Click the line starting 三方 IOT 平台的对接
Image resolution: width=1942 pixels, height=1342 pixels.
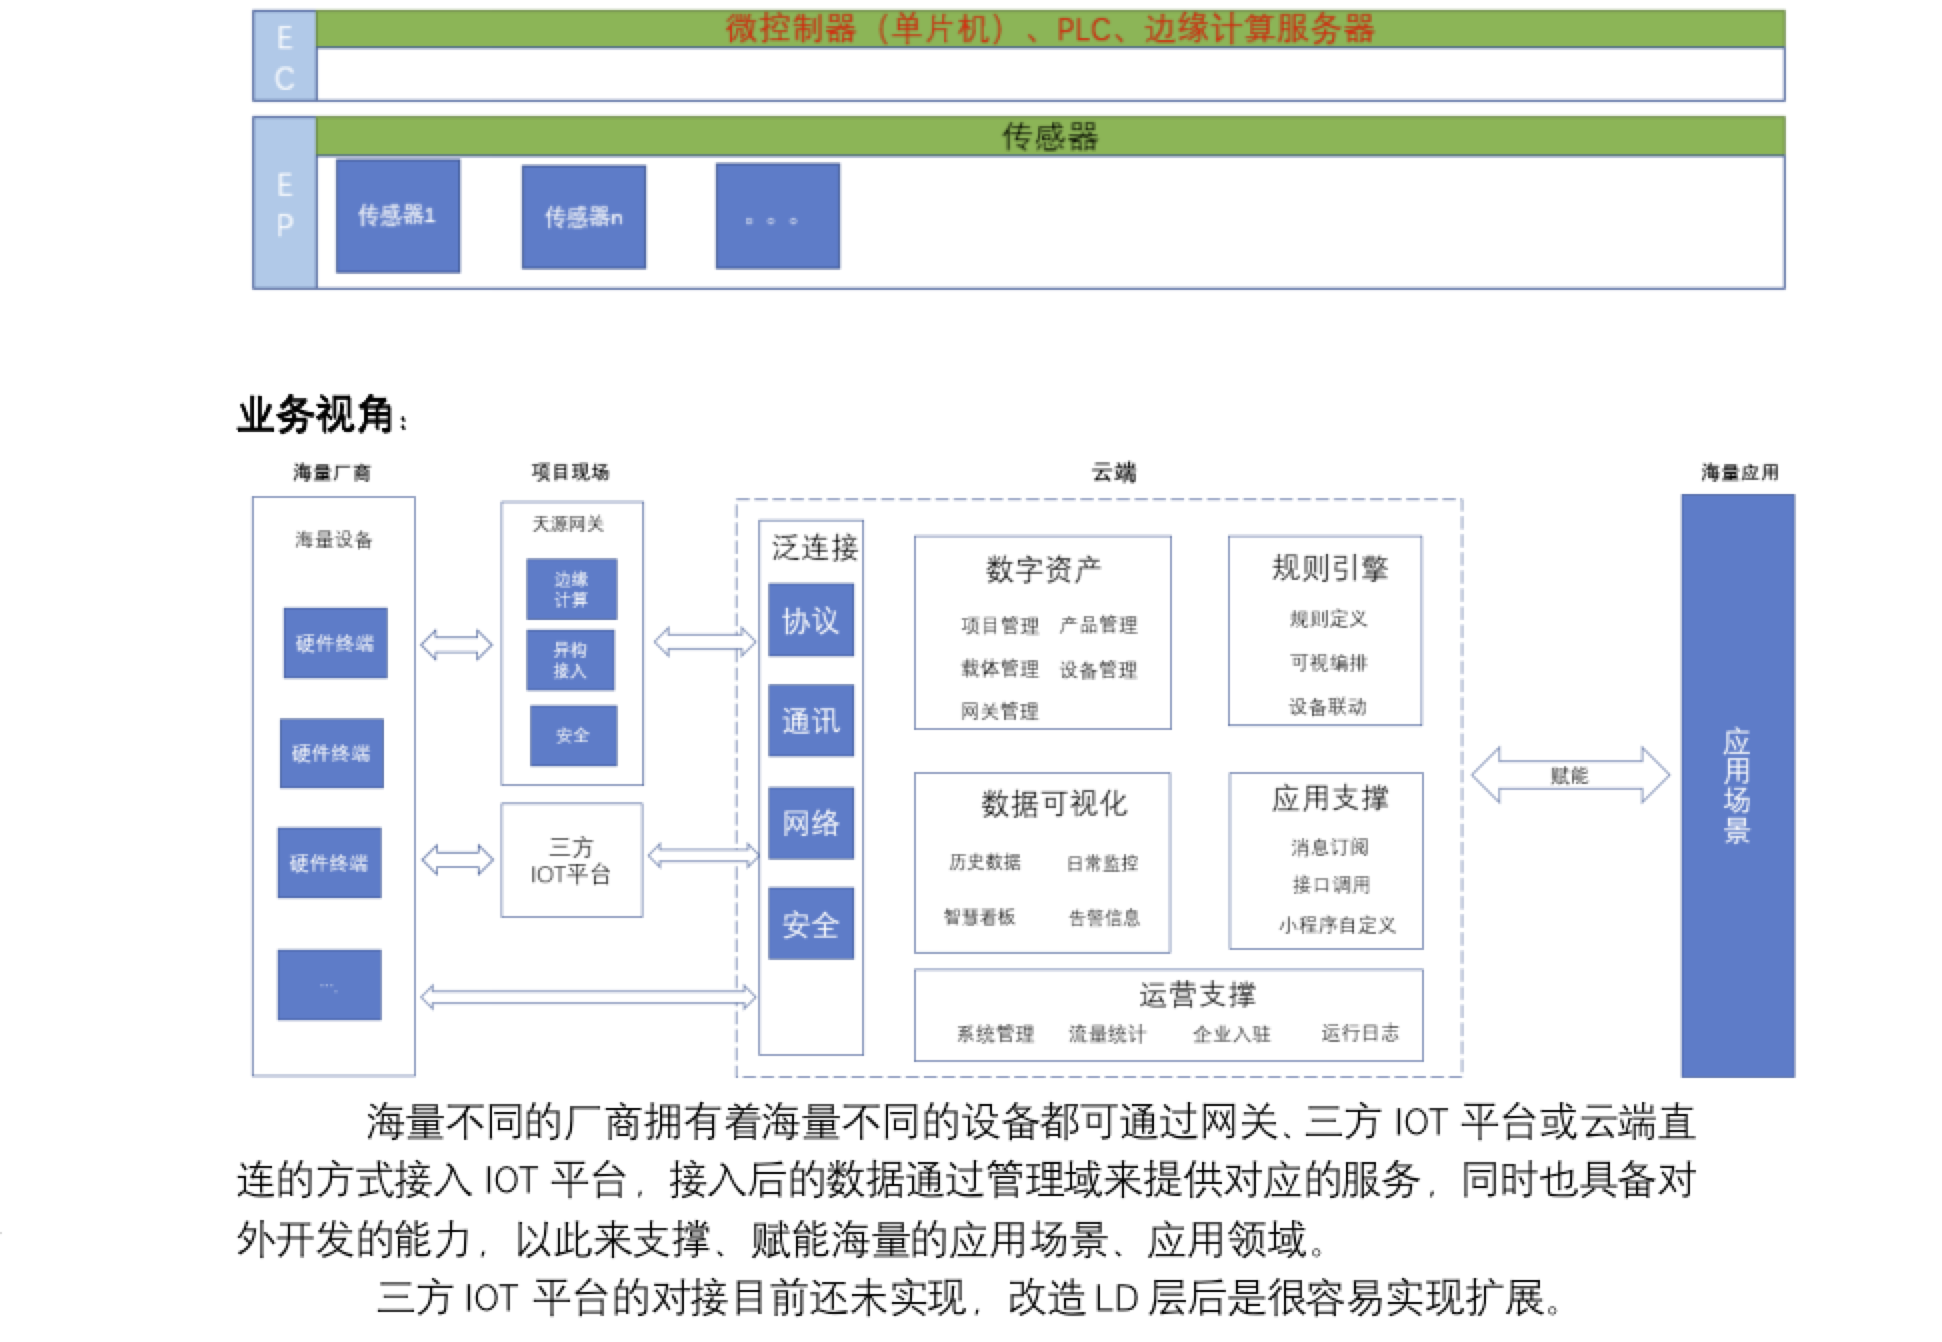coord(970,1298)
